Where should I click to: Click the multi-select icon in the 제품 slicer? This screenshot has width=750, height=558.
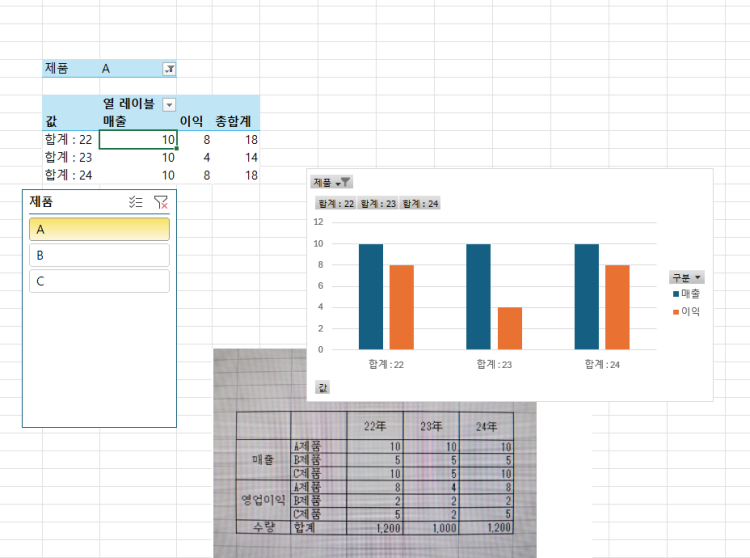(x=136, y=202)
